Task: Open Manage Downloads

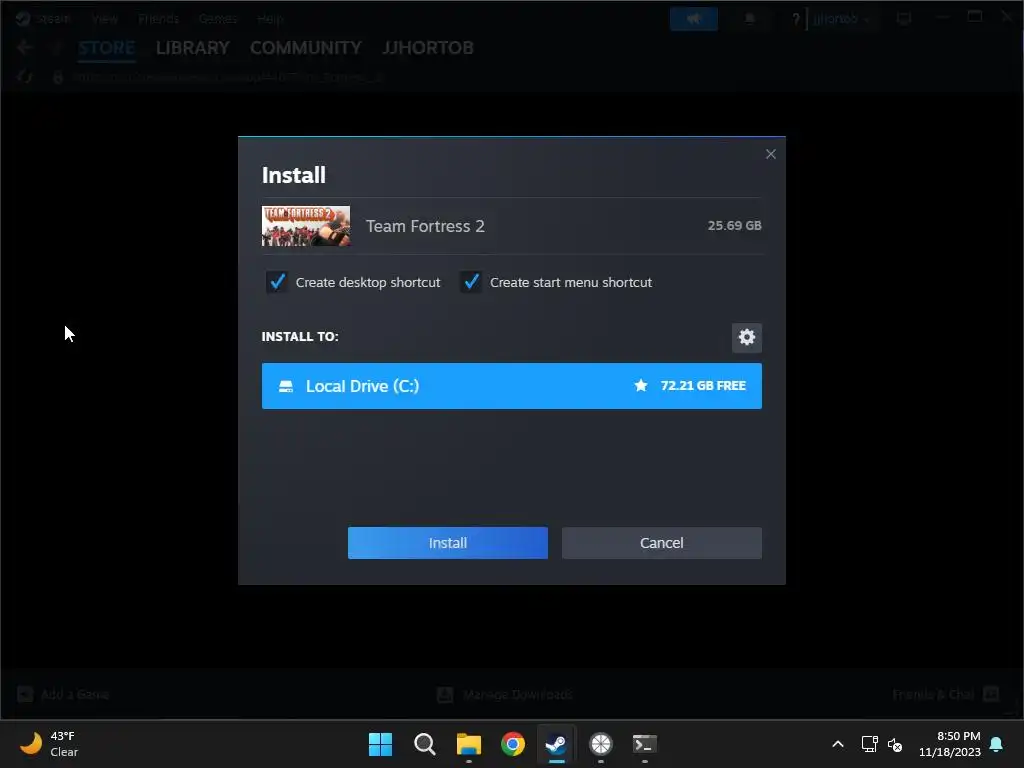Action: click(505, 694)
